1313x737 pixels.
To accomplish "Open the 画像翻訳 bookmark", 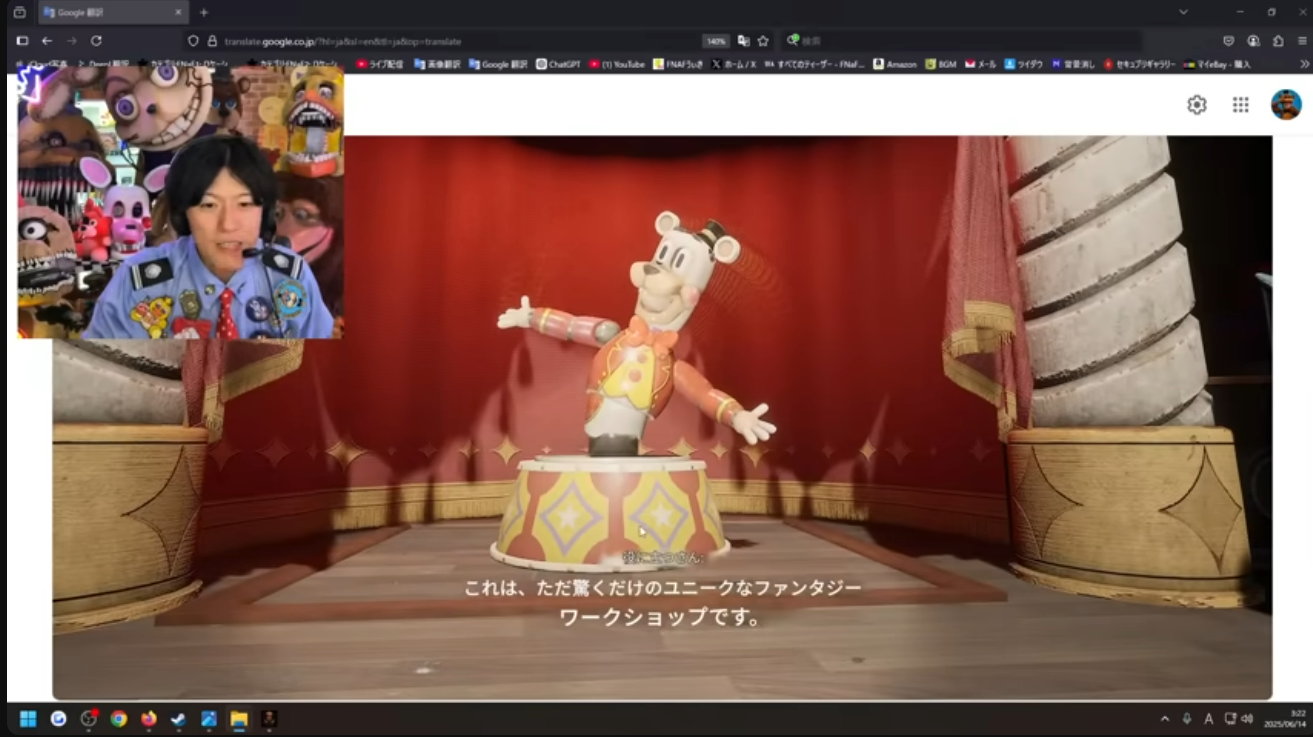I will tap(436, 64).
